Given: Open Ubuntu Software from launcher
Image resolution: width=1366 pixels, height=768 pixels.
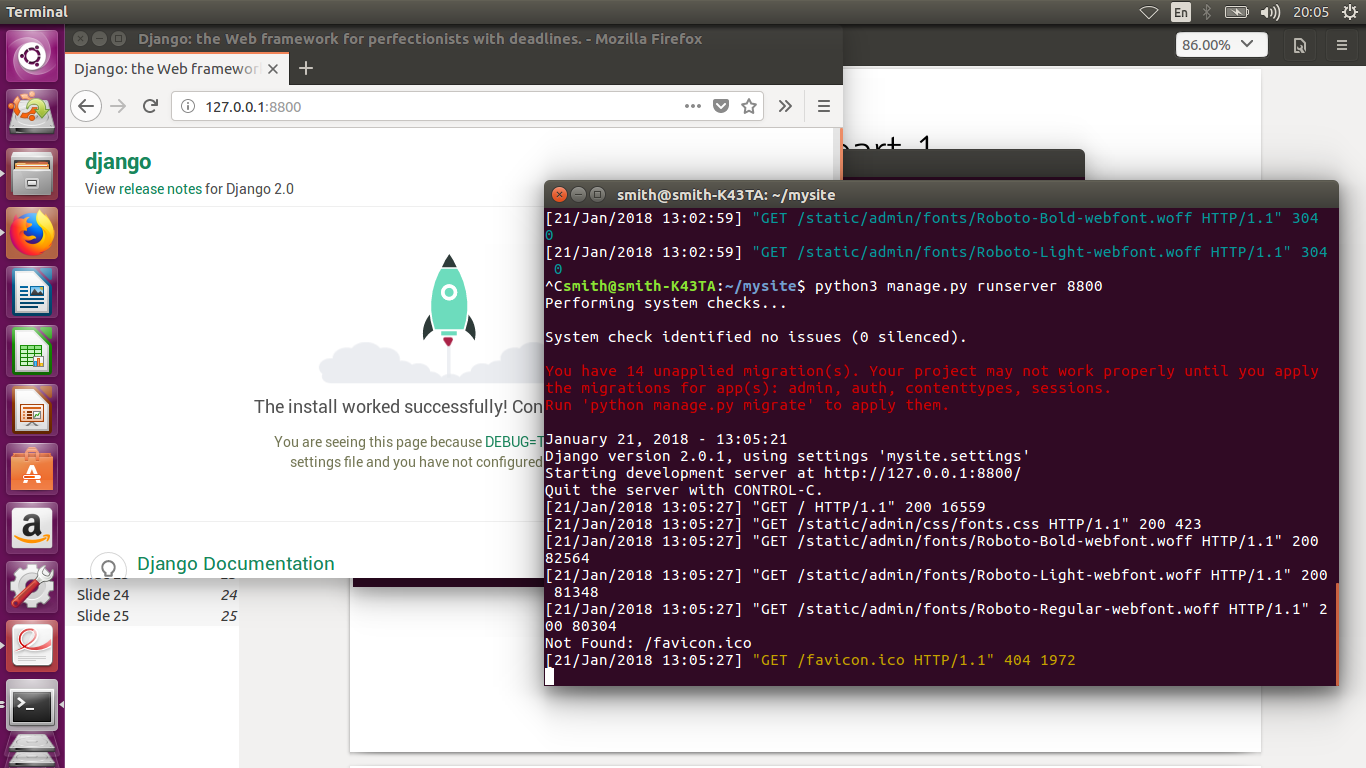Looking at the screenshot, I should [33, 470].
